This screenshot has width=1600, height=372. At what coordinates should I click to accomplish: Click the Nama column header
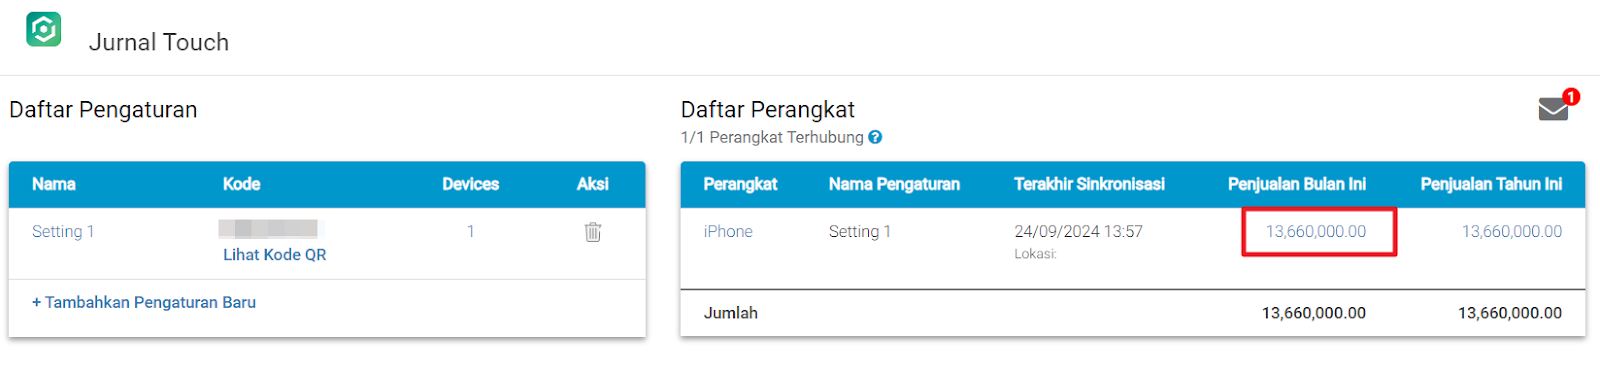click(x=54, y=184)
